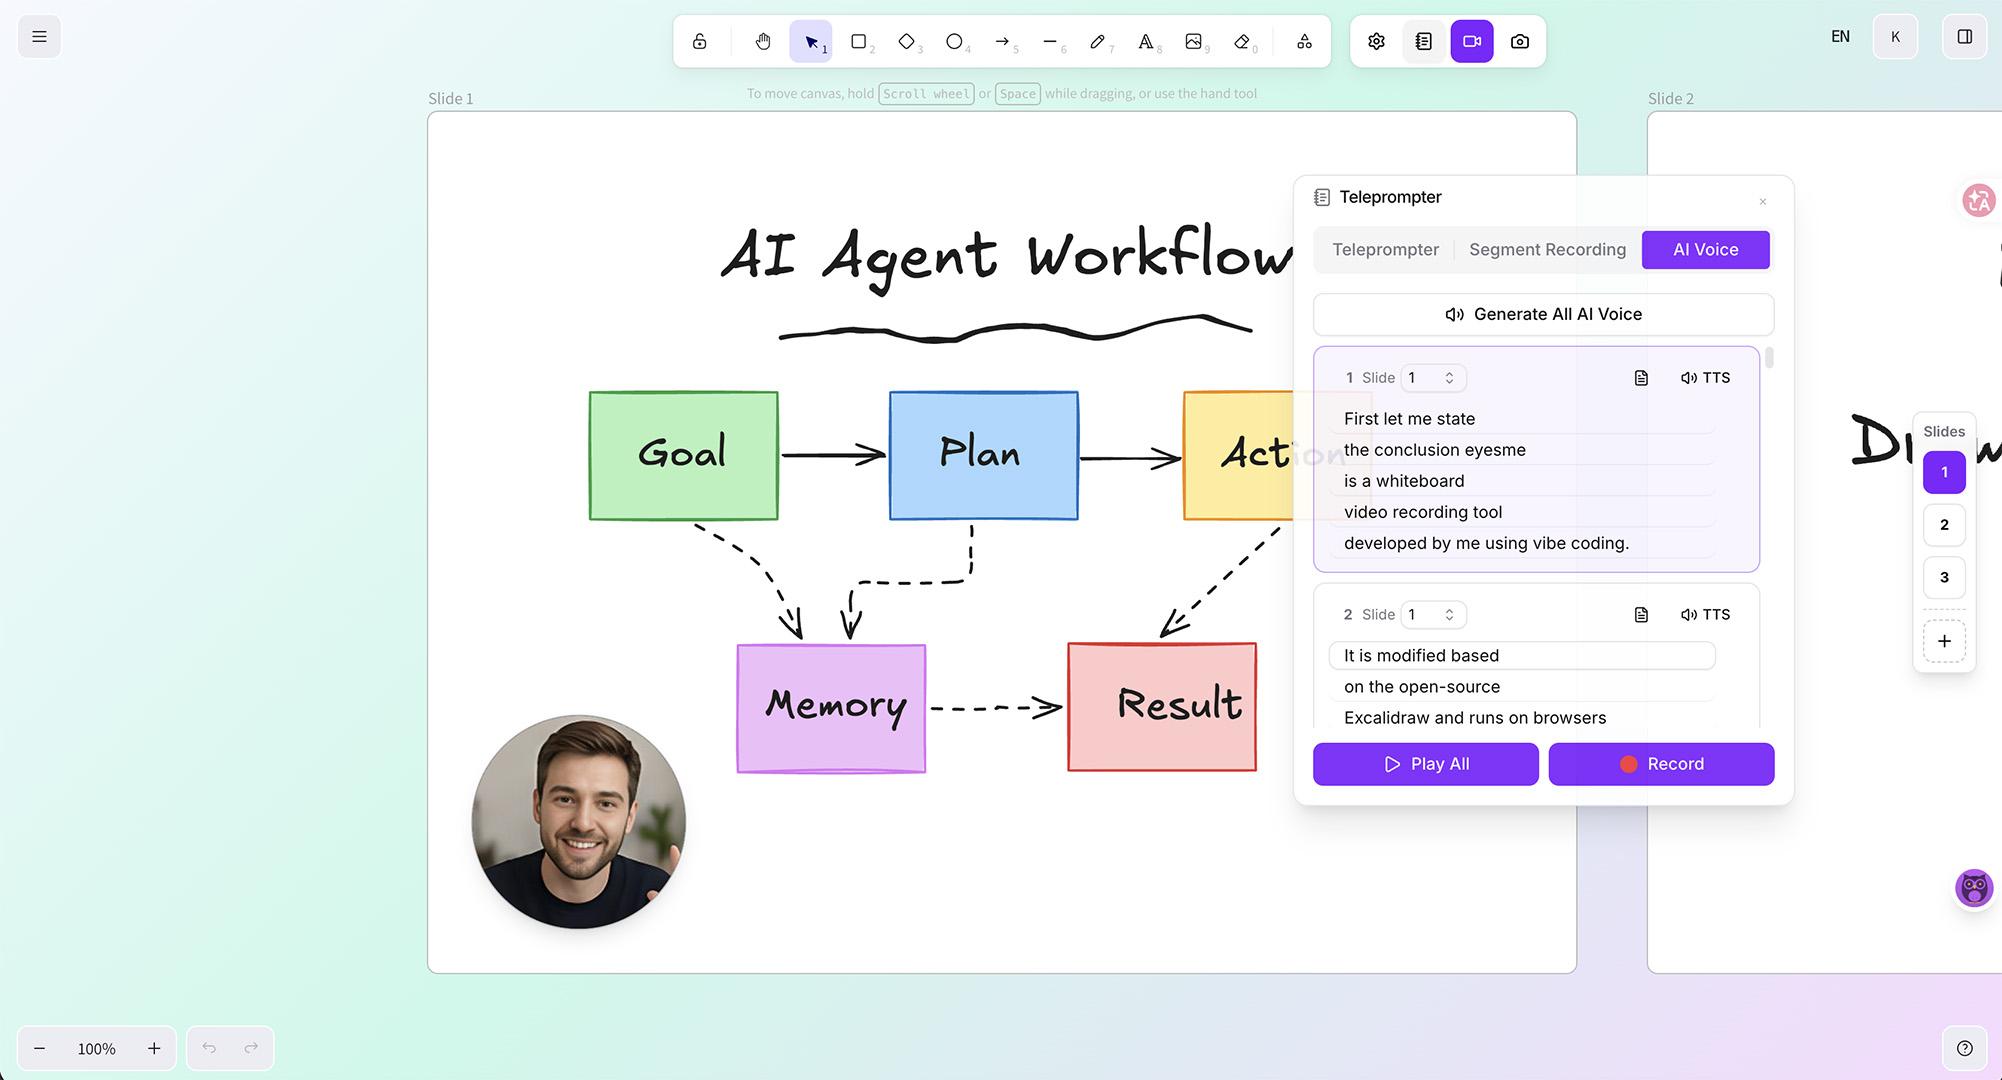Viewport: 2002px width, 1080px height.
Task: Close the Teleprompter panel
Action: tap(1763, 202)
